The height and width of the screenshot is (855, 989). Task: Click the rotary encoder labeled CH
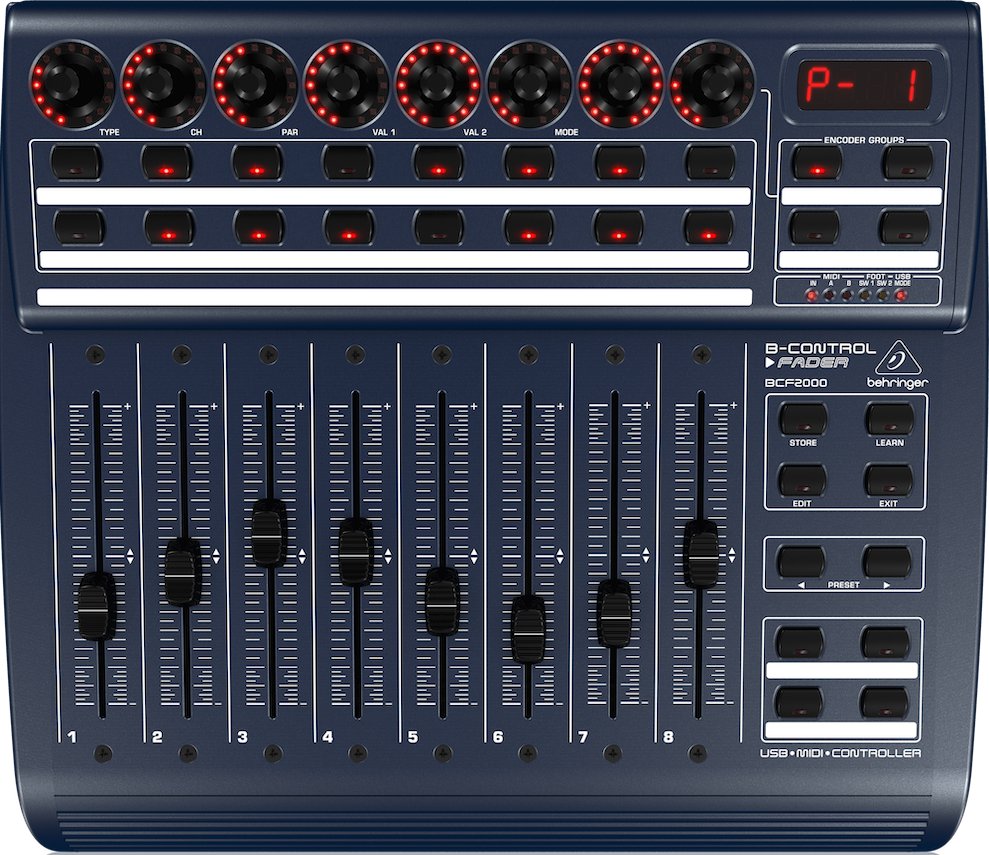(x=164, y=84)
